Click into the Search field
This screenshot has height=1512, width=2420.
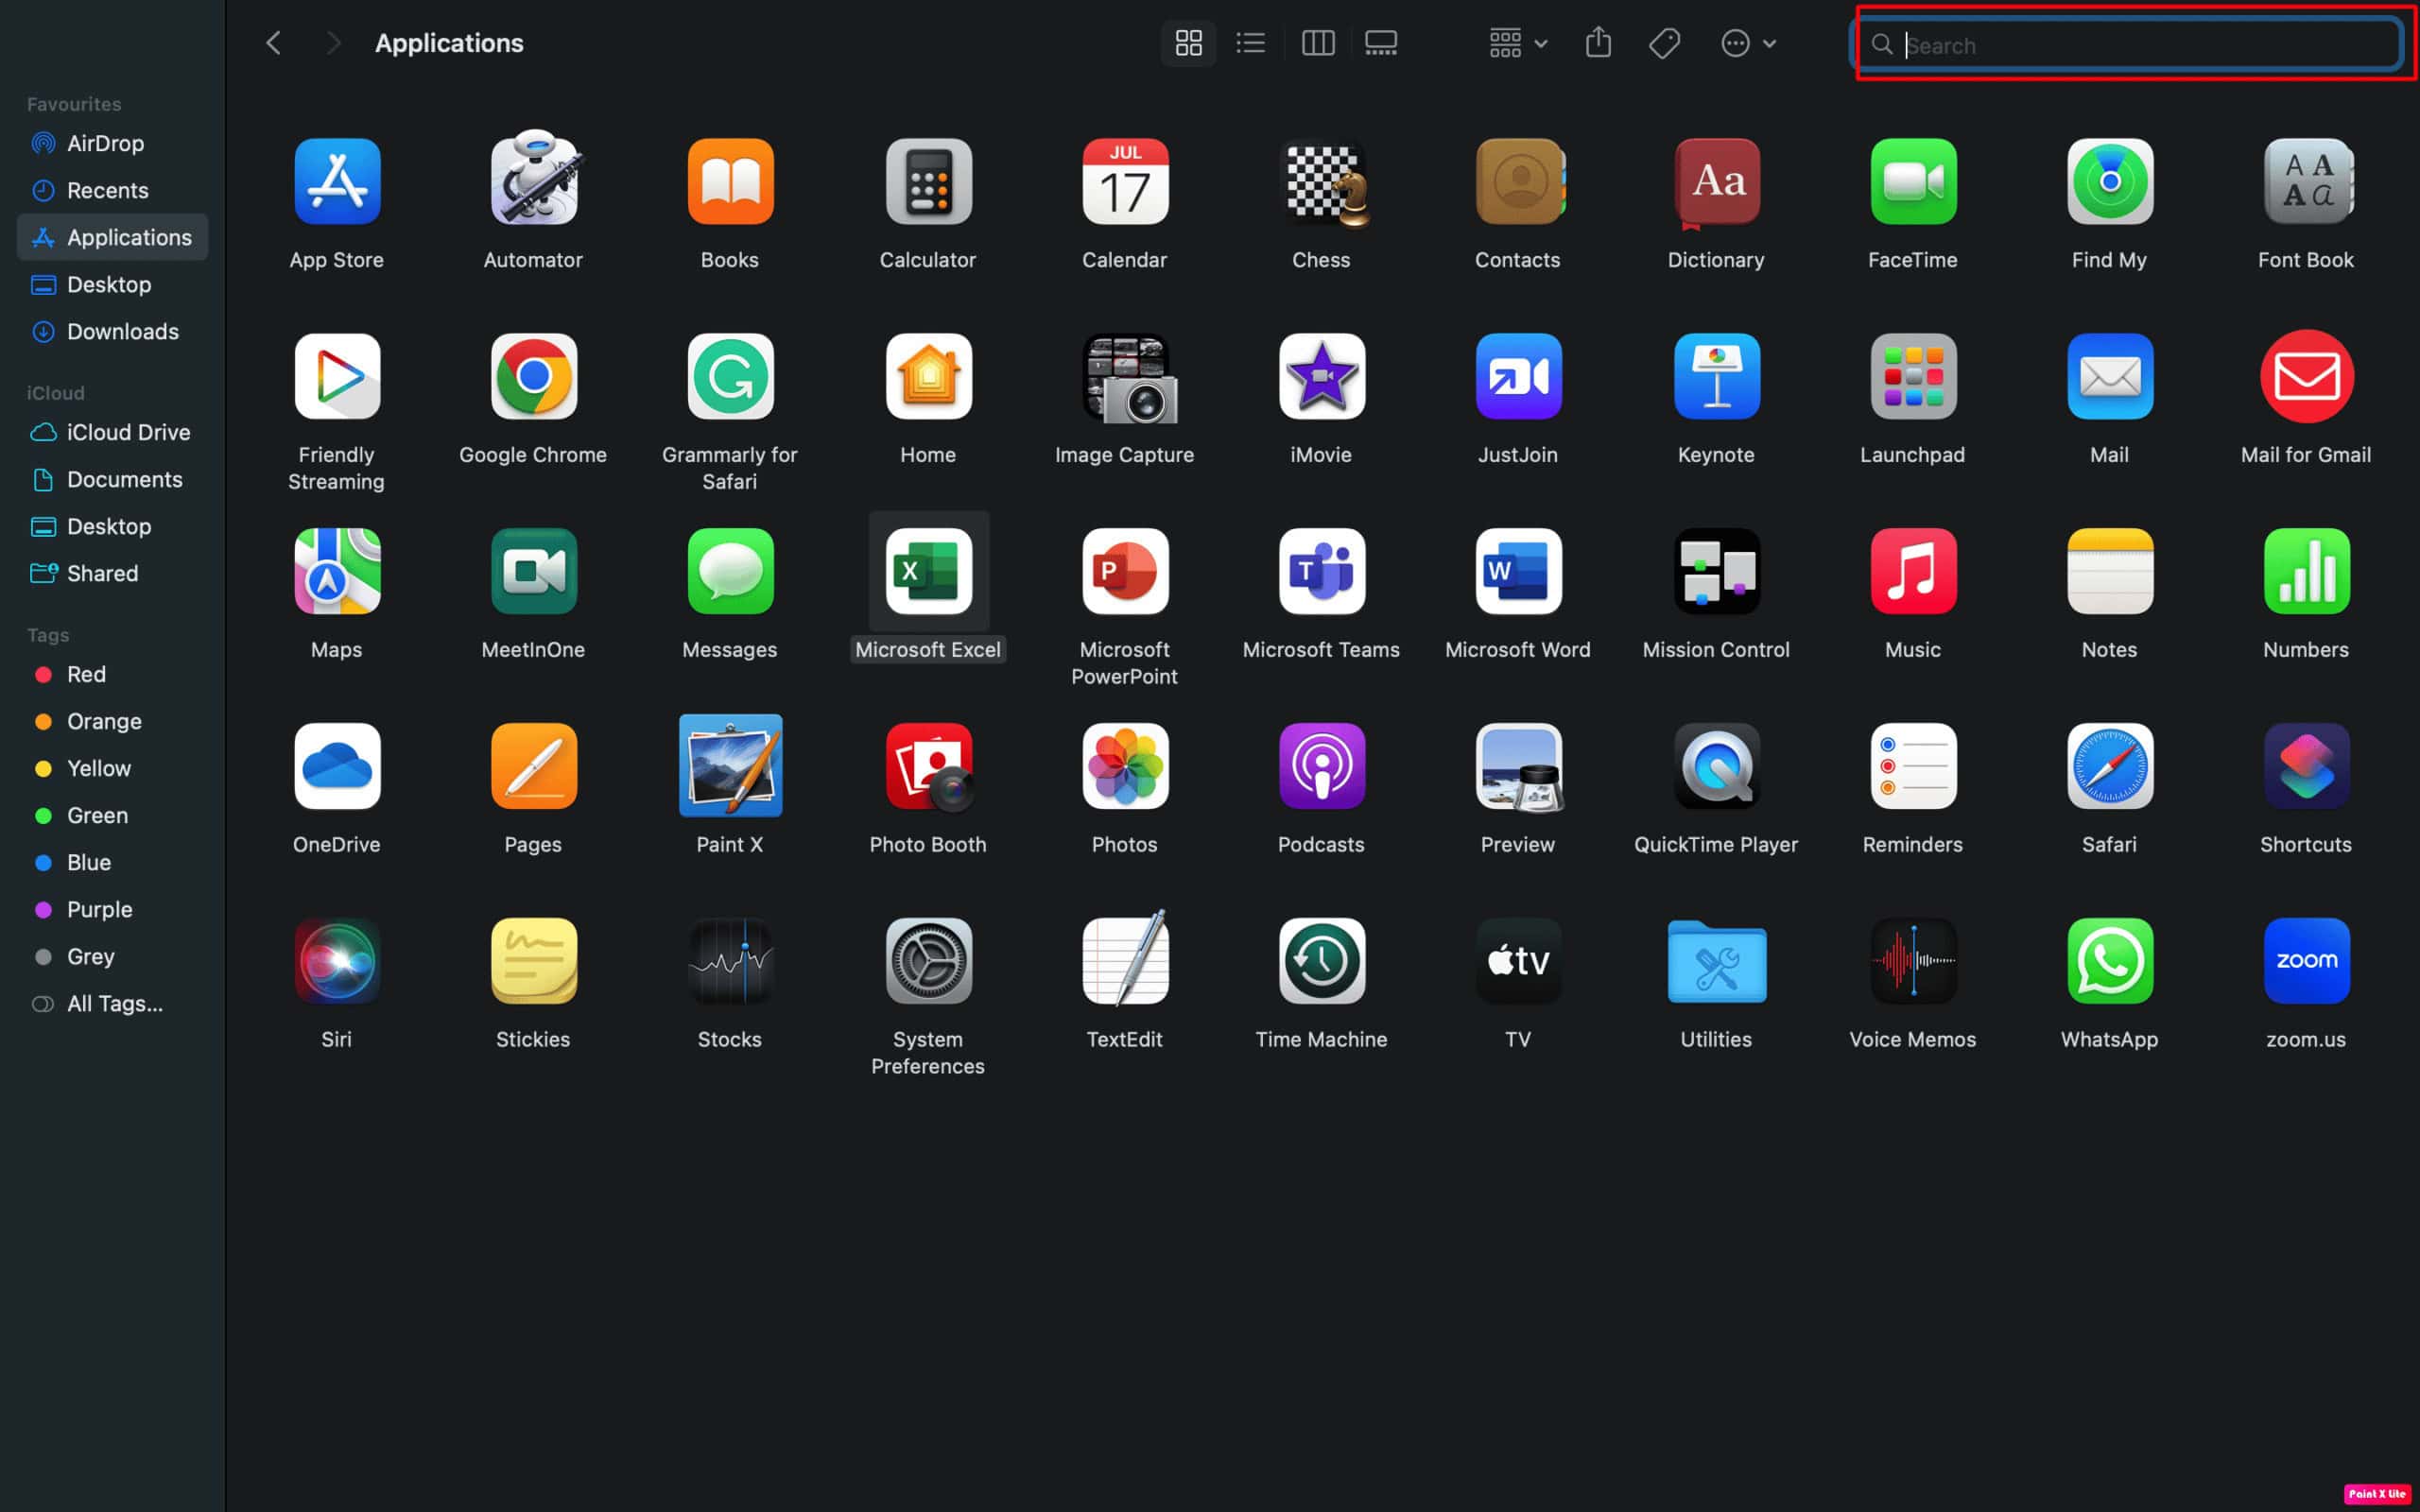[x=2129, y=44]
